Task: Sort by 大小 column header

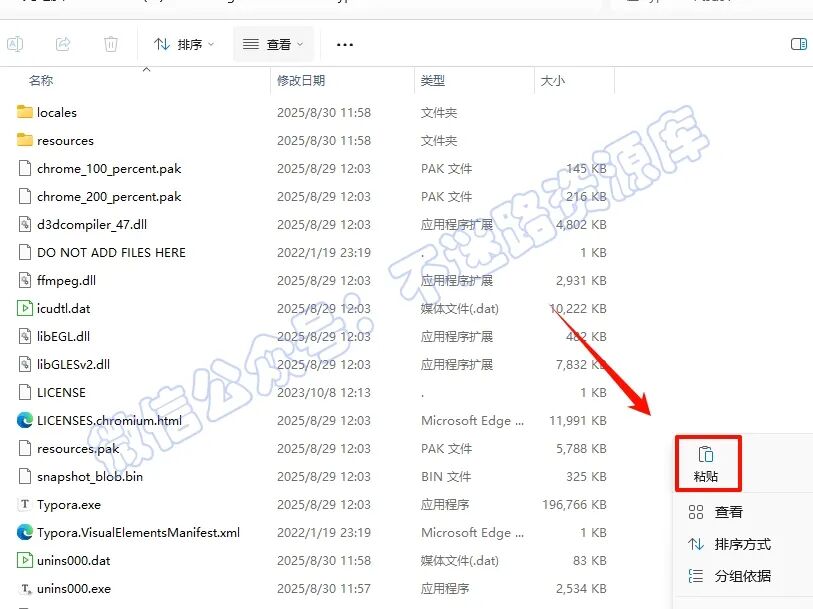Action: [x=552, y=80]
